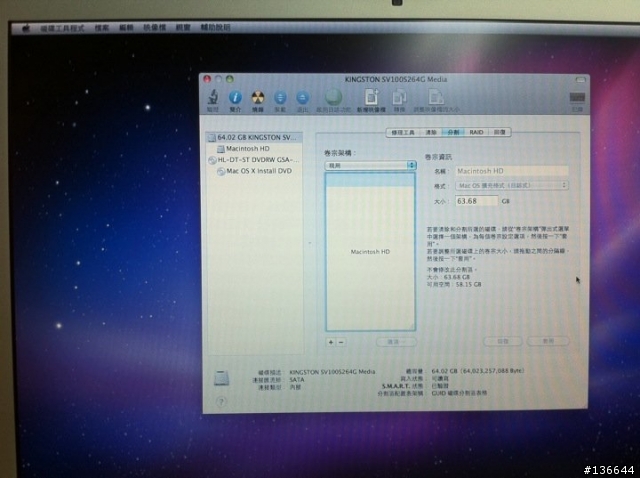
Task: Click the Name field showing Macintosh HD
Action: click(x=511, y=171)
